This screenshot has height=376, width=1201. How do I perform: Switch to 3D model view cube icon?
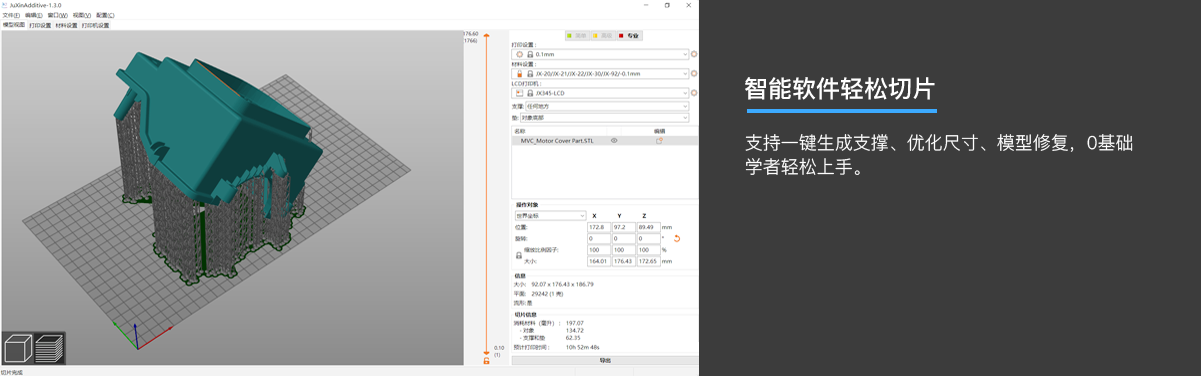[18, 348]
